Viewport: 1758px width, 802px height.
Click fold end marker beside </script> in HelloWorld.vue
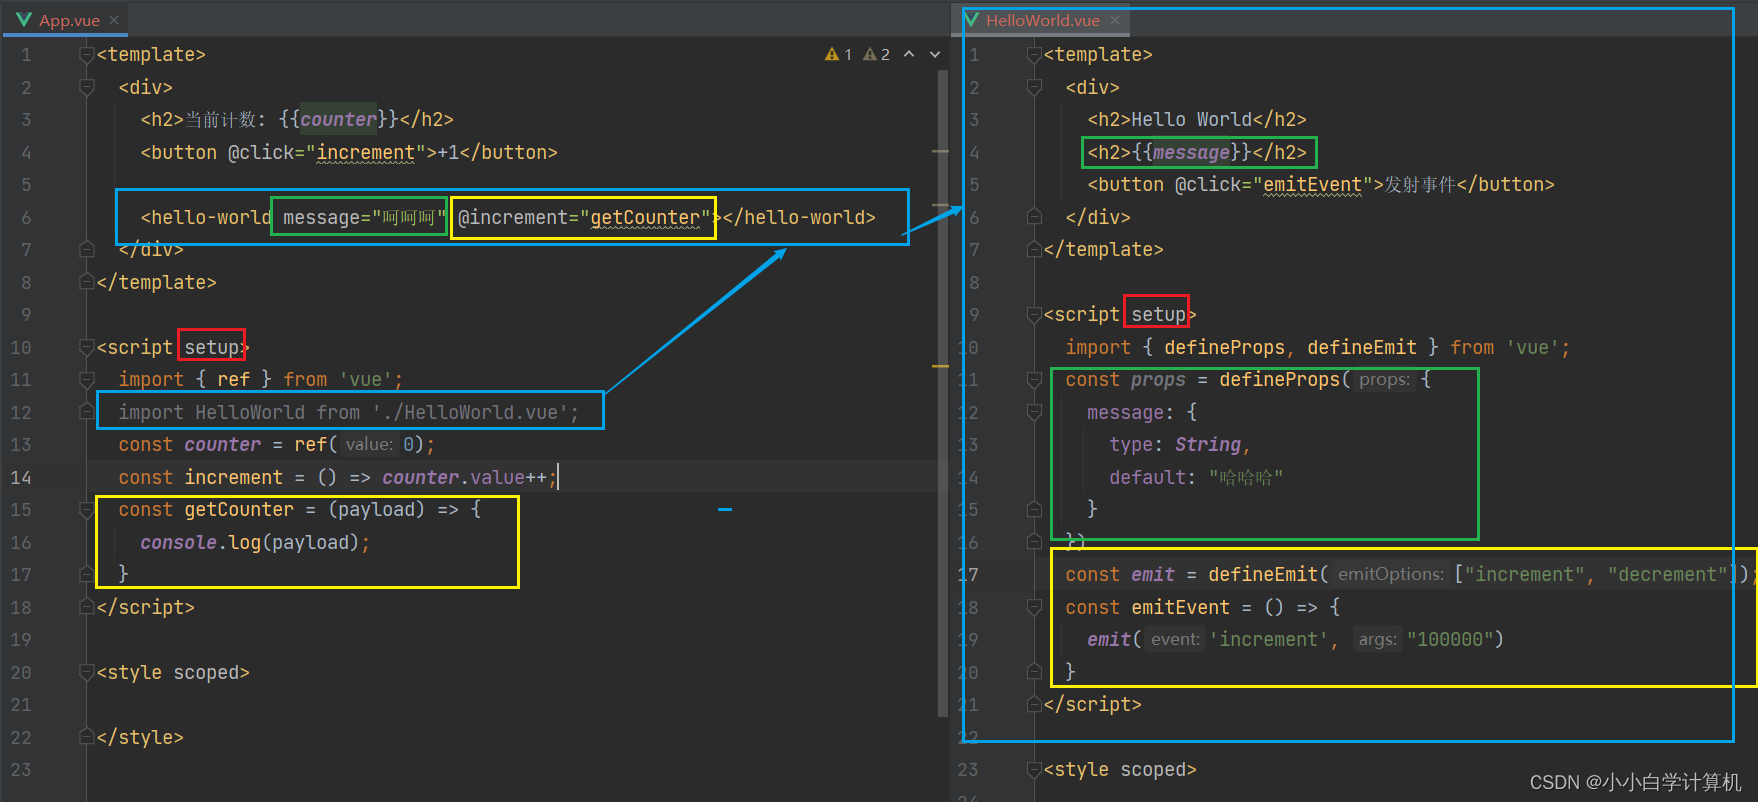1034,705
